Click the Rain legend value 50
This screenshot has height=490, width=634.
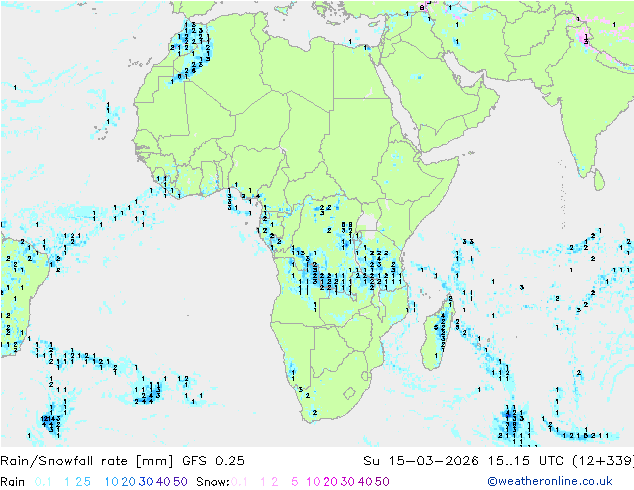[x=180, y=482]
